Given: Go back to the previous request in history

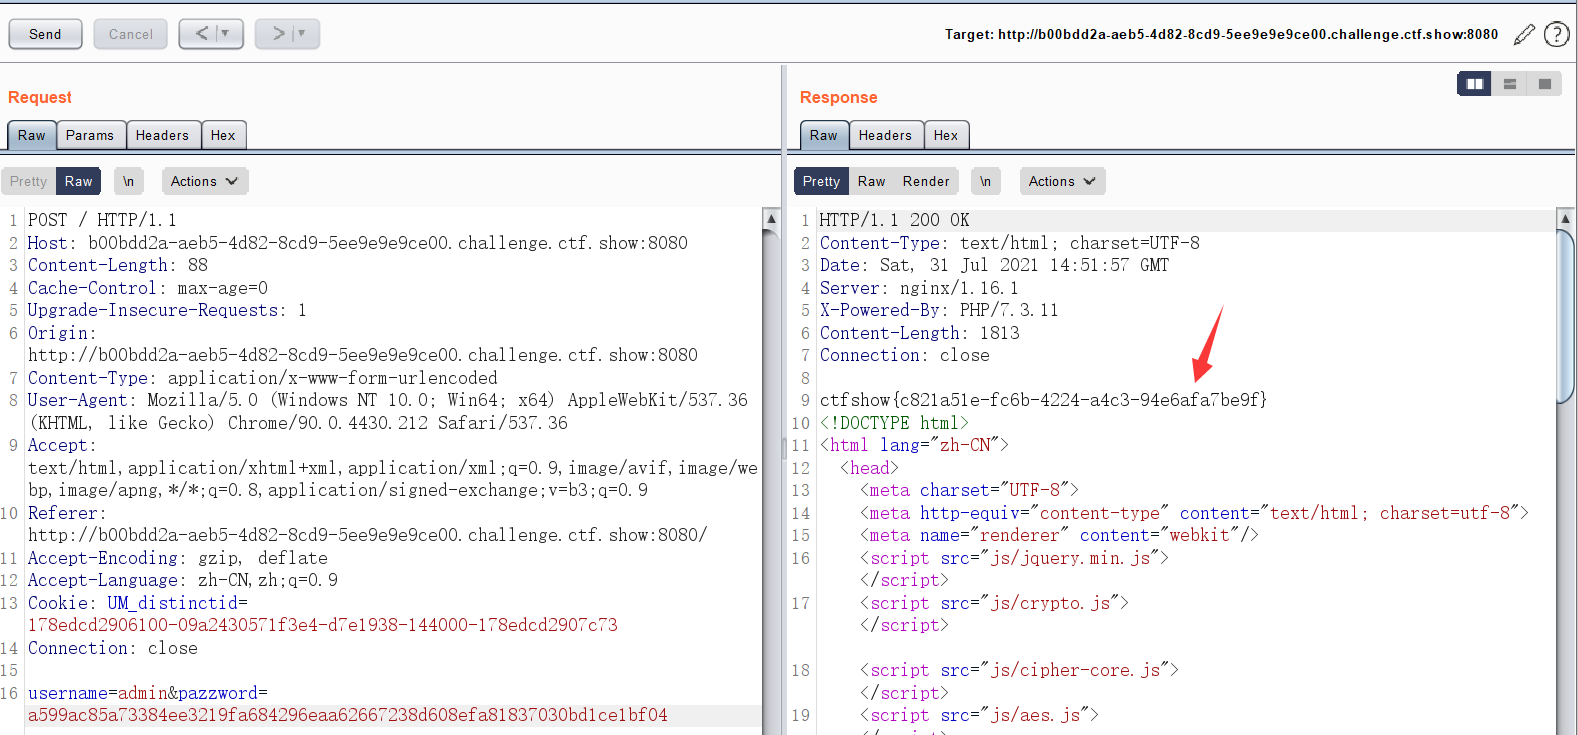Looking at the screenshot, I should point(202,34).
